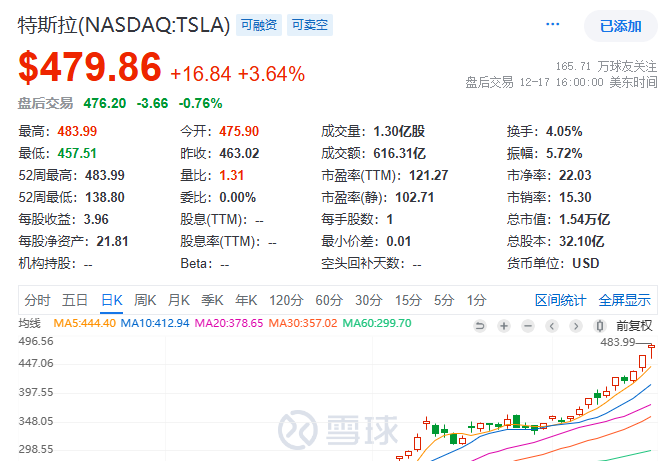Move chart right with the right arrow
671x461 pixels.
576,326
